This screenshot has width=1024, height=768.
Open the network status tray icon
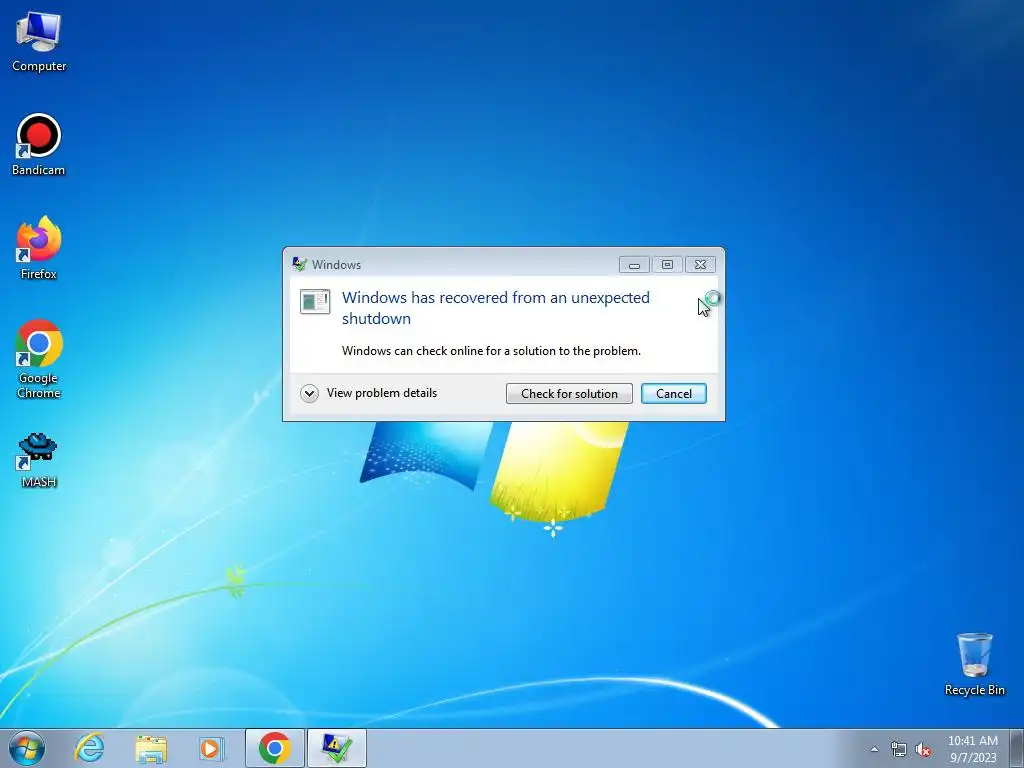point(899,750)
